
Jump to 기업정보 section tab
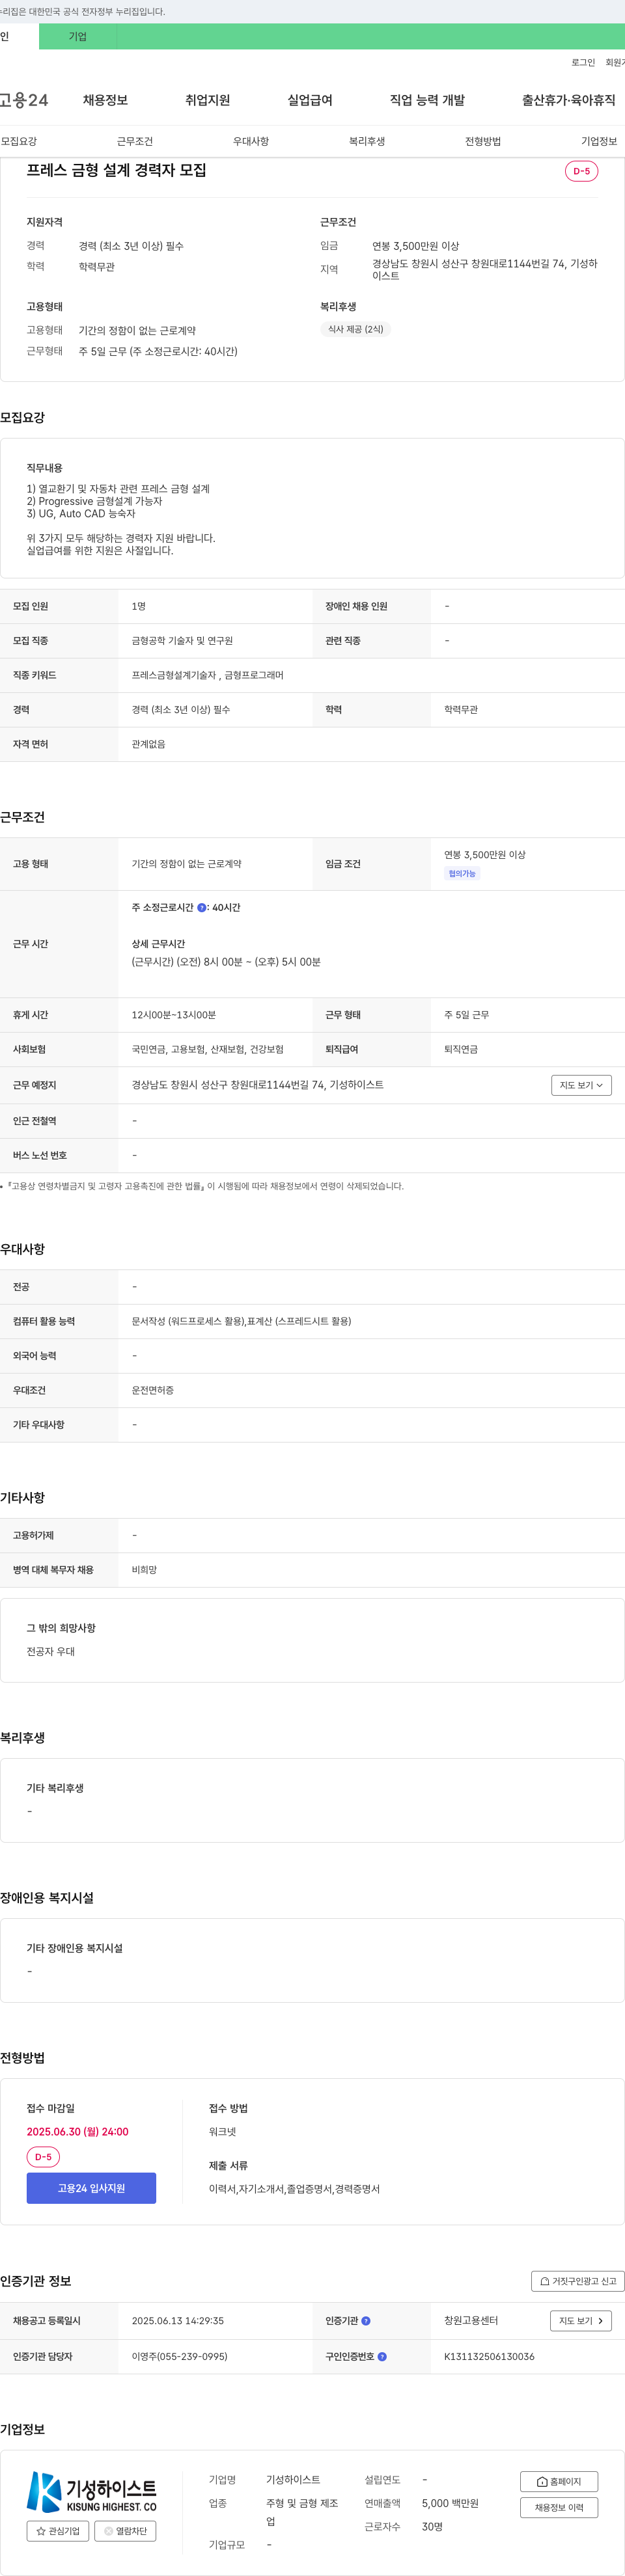tap(599, 141)
